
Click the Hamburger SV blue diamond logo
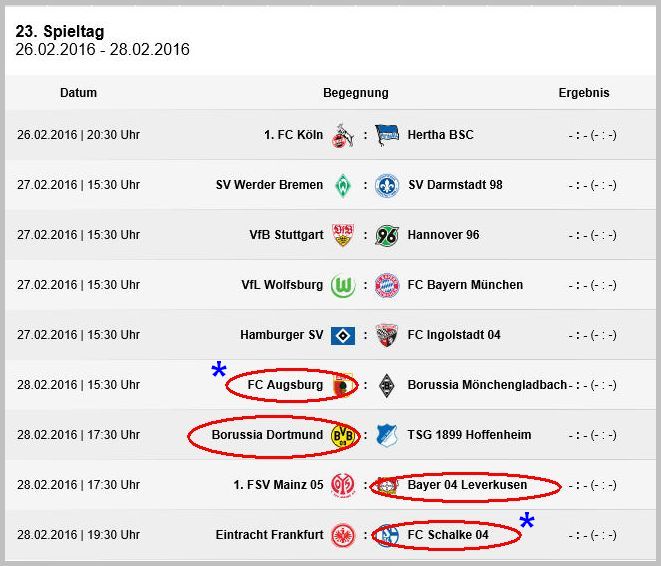(x=343, y=335)
